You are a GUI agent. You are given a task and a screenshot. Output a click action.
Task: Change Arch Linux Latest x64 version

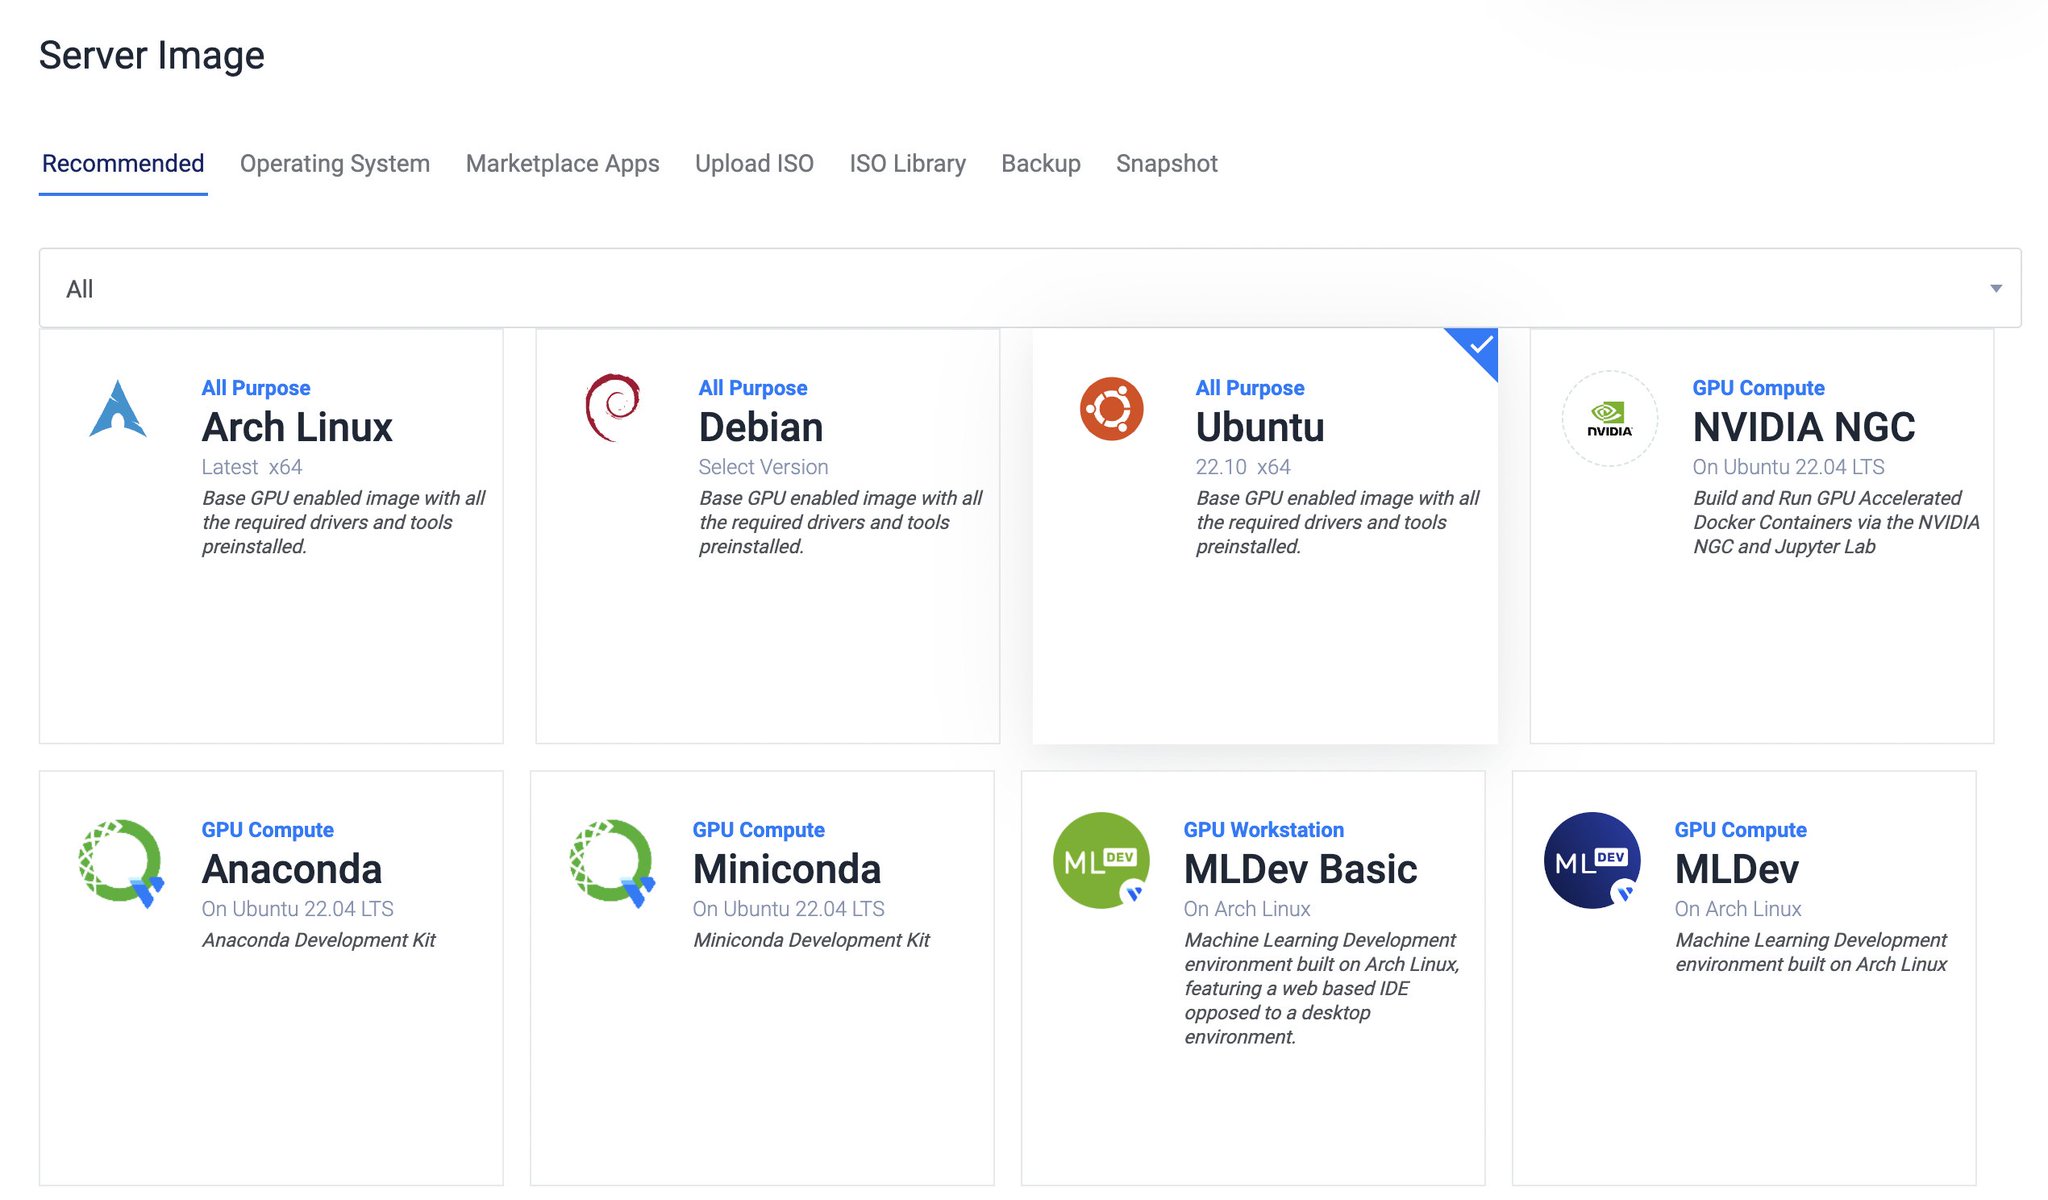252,467
